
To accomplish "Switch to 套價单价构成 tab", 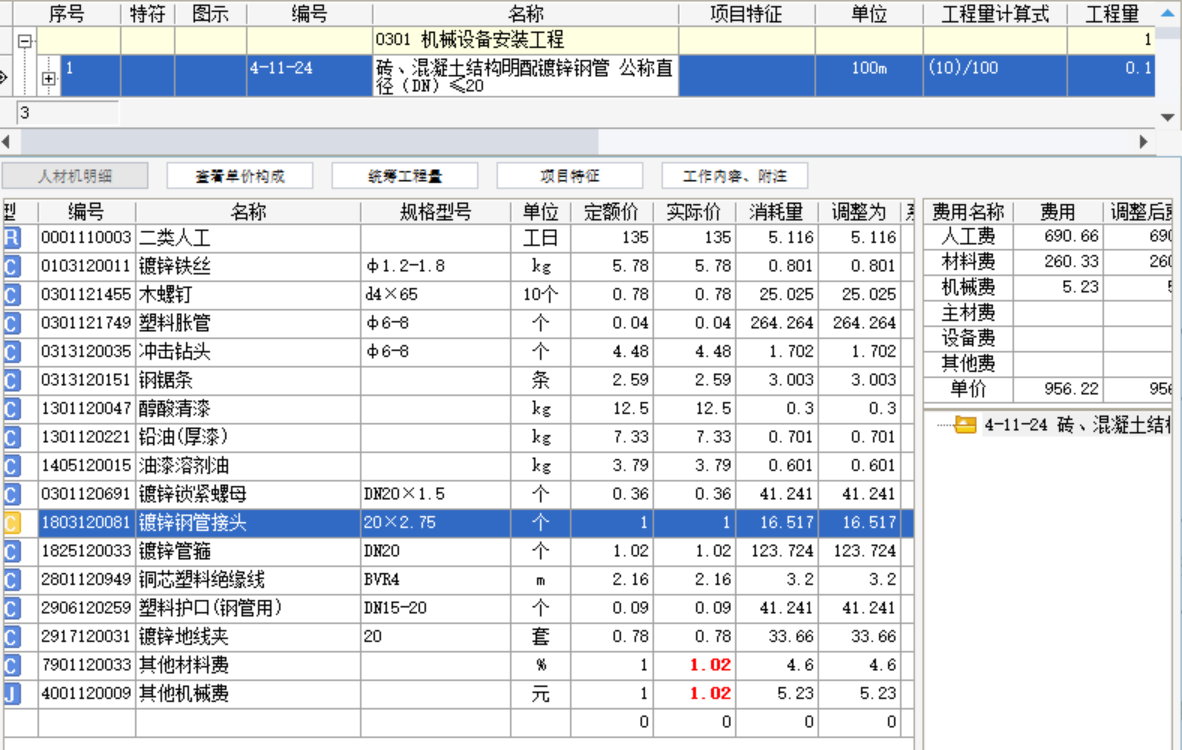I will coord(240,176).
